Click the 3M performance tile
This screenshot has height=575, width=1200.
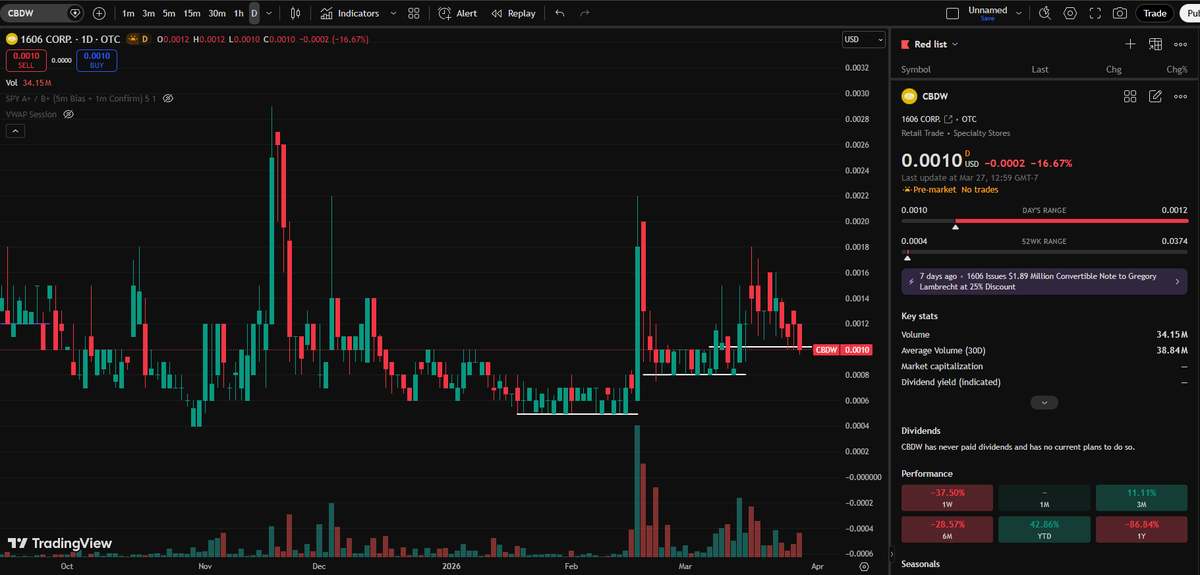tap(1142, 497)
